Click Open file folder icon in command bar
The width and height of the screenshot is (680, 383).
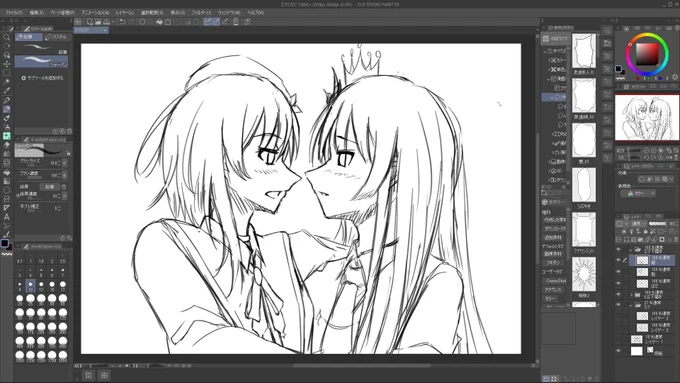(x=98, y=21)
